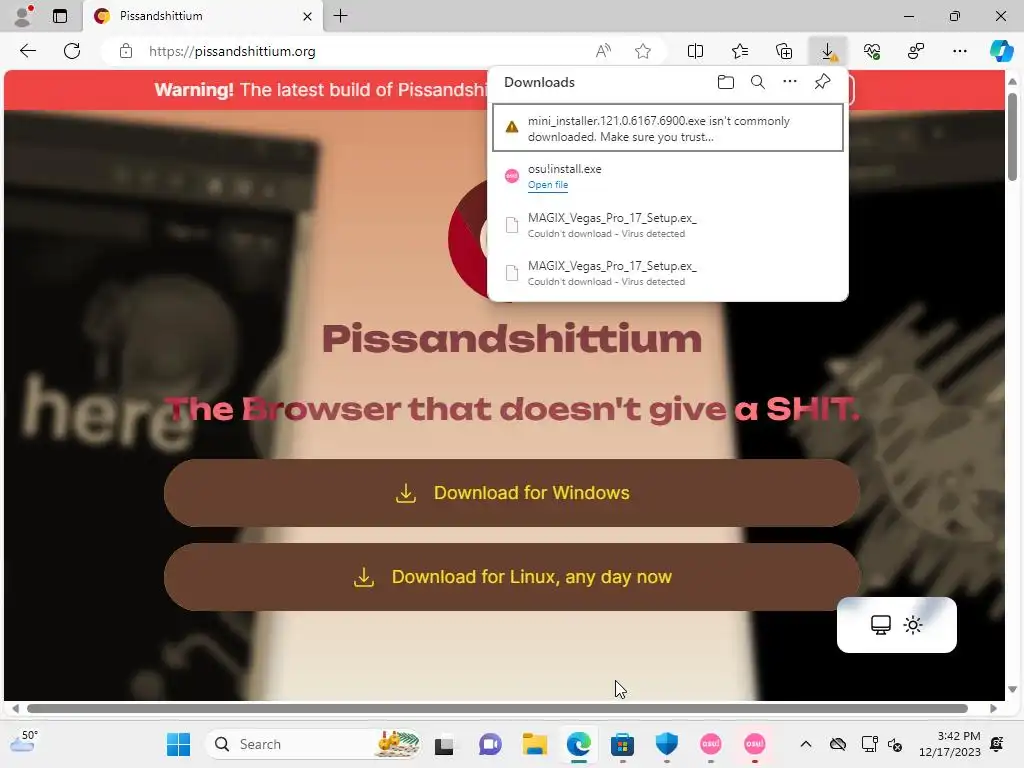
Task: Open Windows Start menu
Action: pyautogui.click(x=178, y=744)
